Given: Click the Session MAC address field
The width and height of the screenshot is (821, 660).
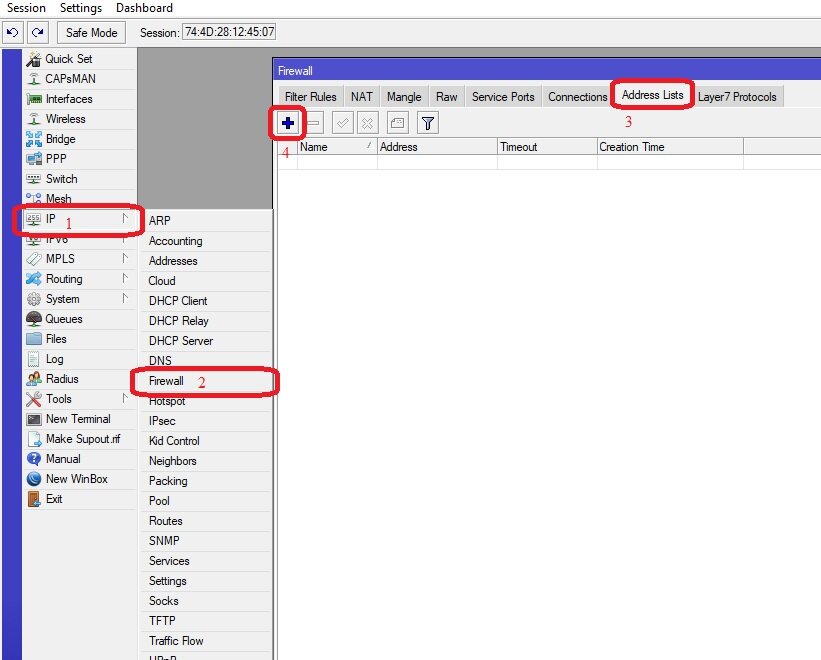Looking at the screenshot, I should pyautogui.click(x=229, y=32).
